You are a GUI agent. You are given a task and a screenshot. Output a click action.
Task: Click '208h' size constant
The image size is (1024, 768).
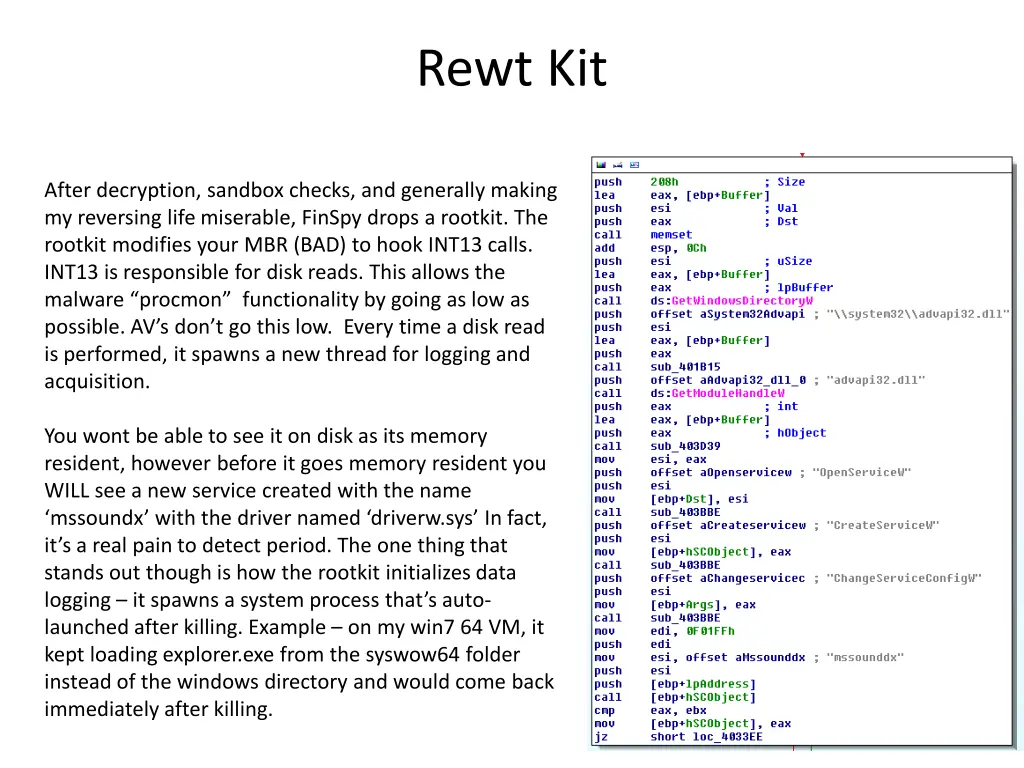[664, 182]
